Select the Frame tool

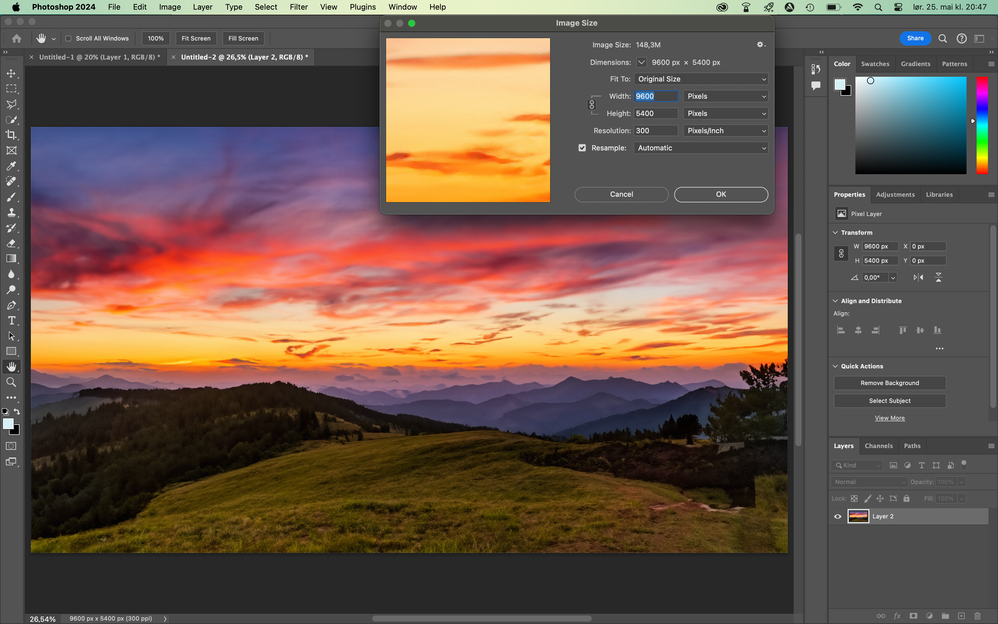(x=11, y=151)
